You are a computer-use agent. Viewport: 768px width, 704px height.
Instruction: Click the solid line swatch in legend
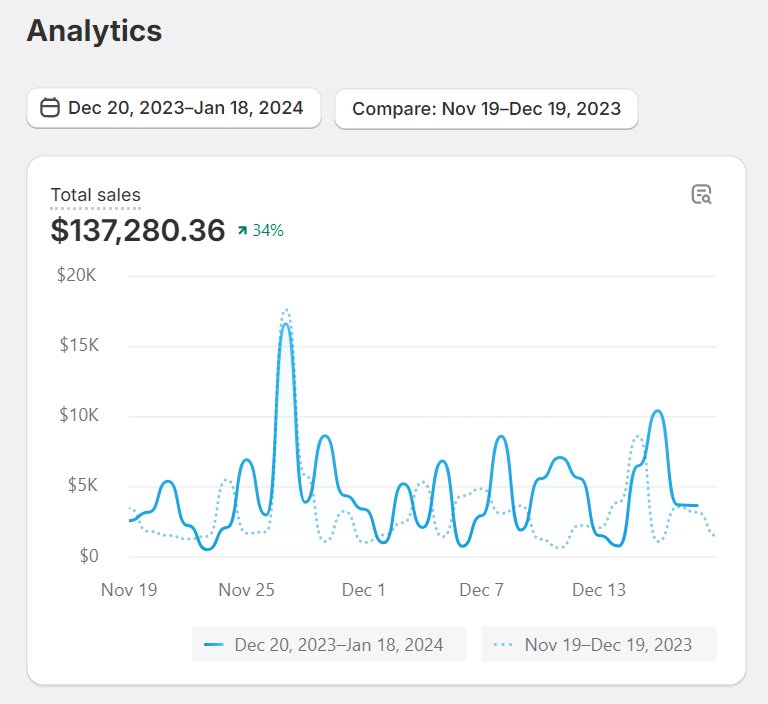[x=214, y=645]
